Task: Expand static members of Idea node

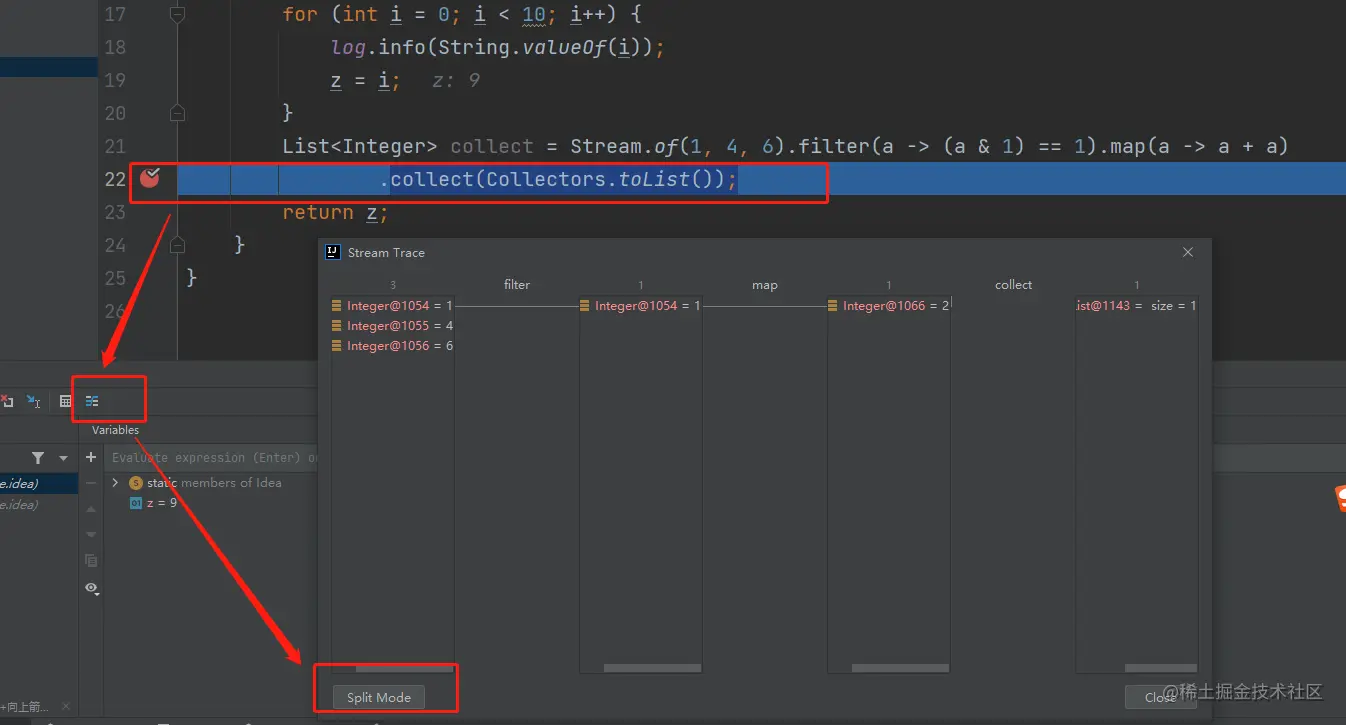Action: (x=115, y=483)
